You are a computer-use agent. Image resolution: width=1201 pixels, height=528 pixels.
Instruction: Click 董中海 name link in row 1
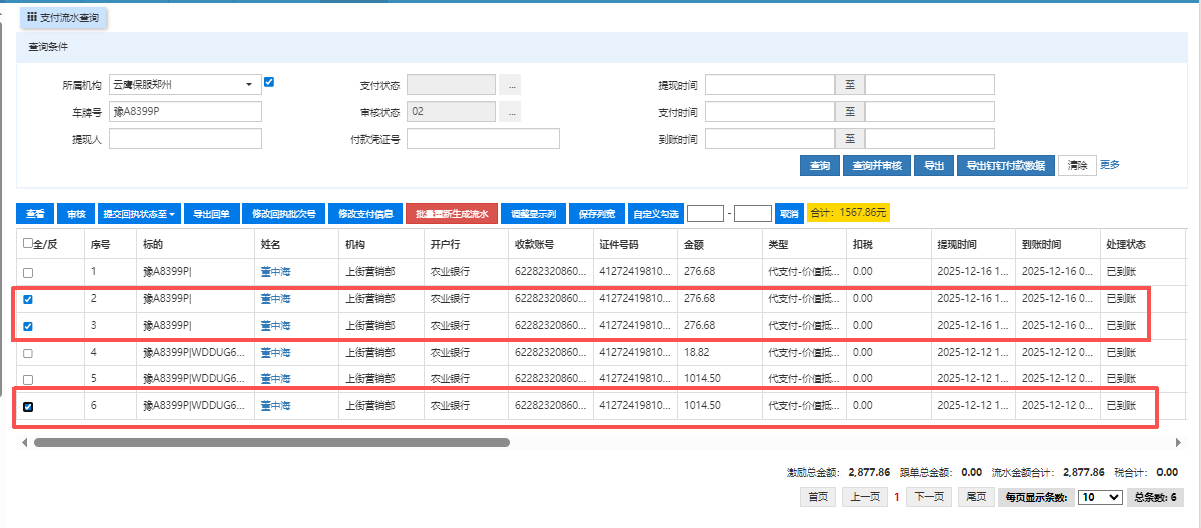pyautogui.click(x=275, y=272)
